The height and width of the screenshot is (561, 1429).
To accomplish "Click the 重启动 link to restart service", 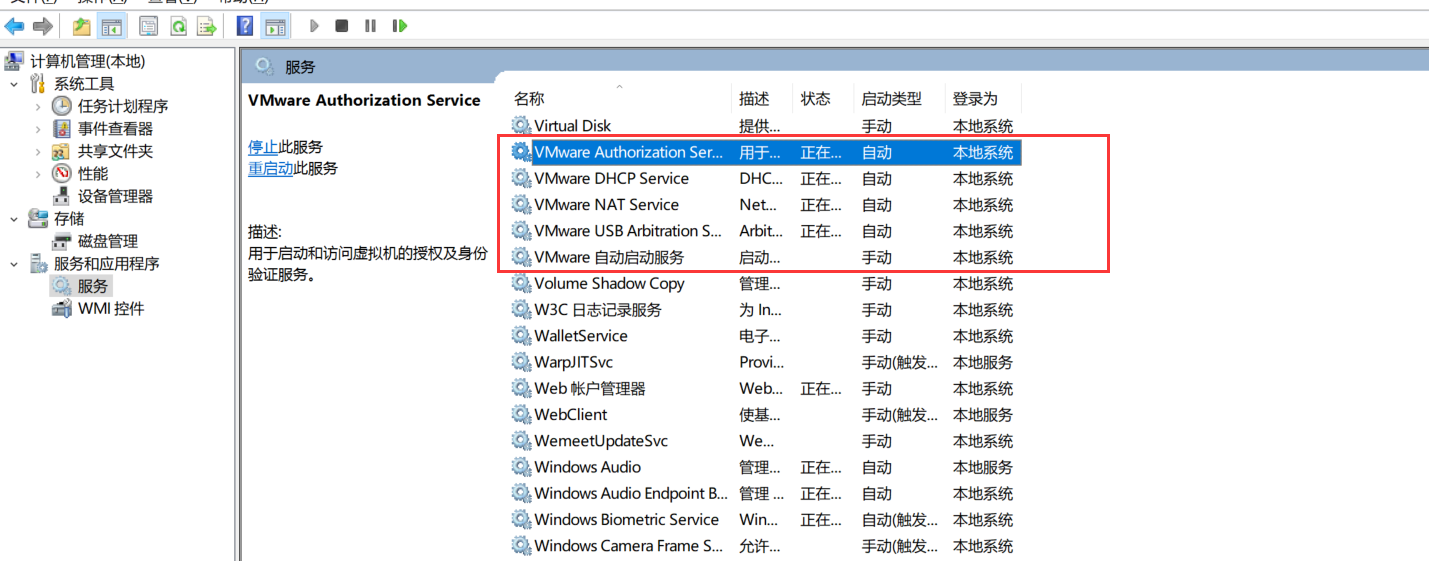I will 271,168.
